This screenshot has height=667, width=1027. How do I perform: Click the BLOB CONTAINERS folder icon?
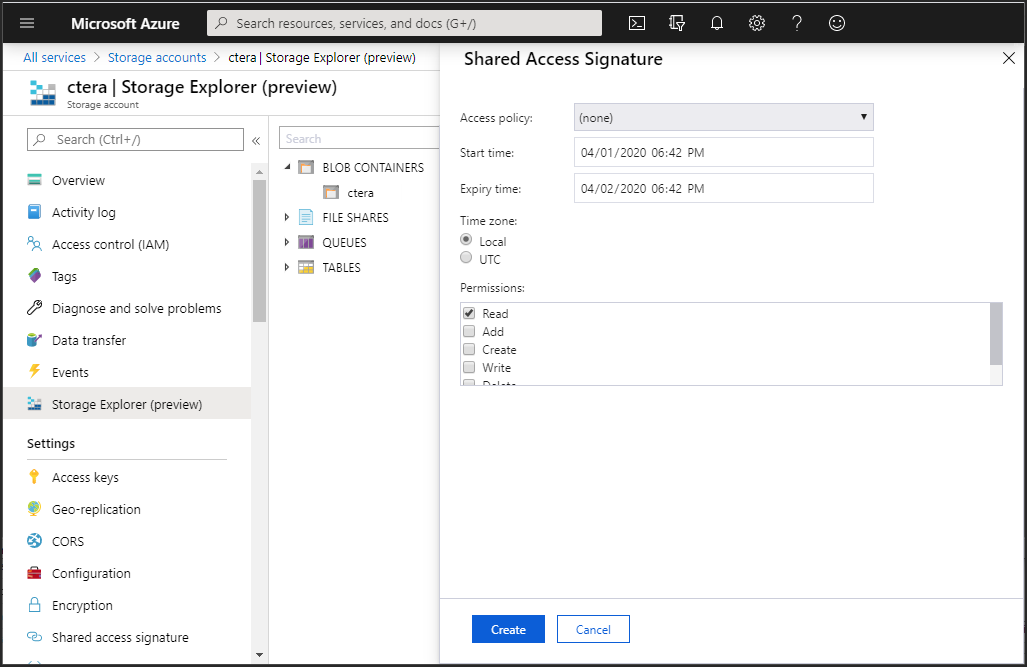(306, 167)
